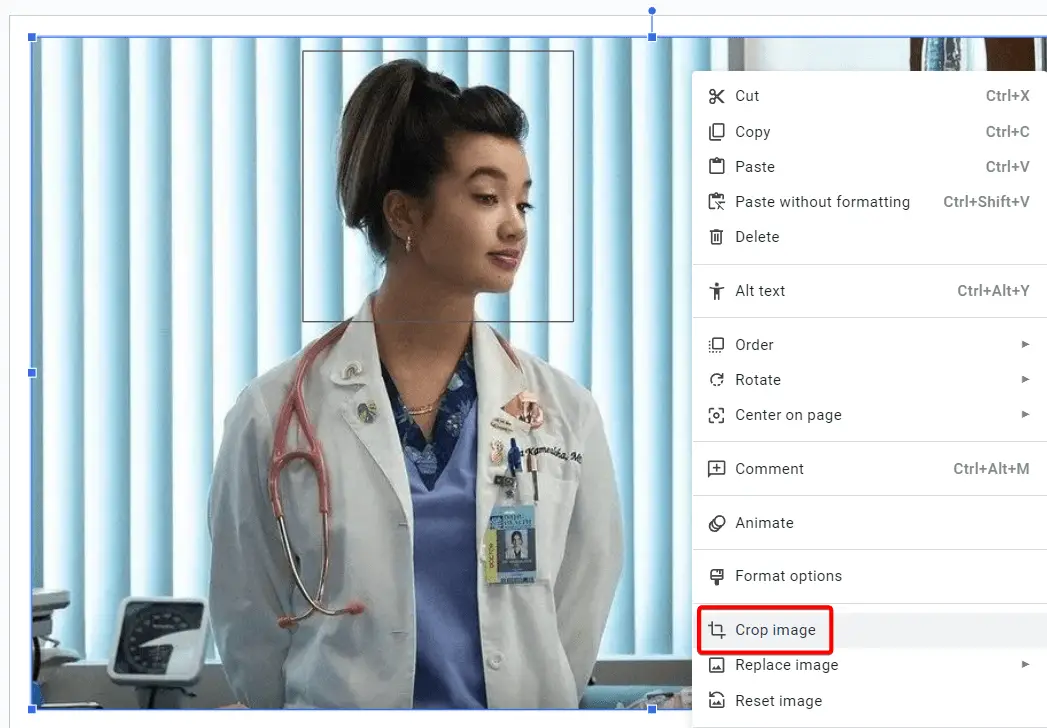Click the Animate motion icon
The height and width of the screenshot is (728, 1047).
pyautogui.click(x=716, y=523)
